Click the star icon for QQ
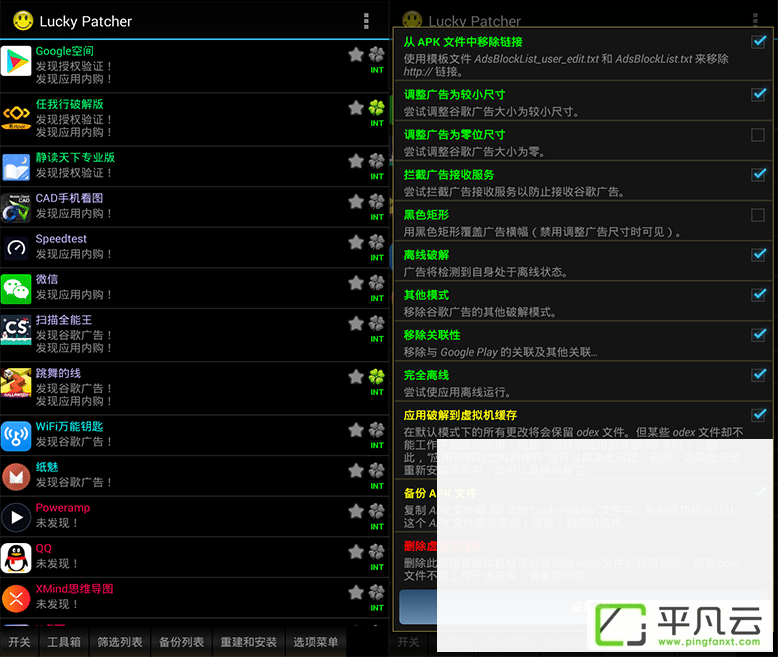Viewport: 778px width, 657px height. (x=356, y=551)
